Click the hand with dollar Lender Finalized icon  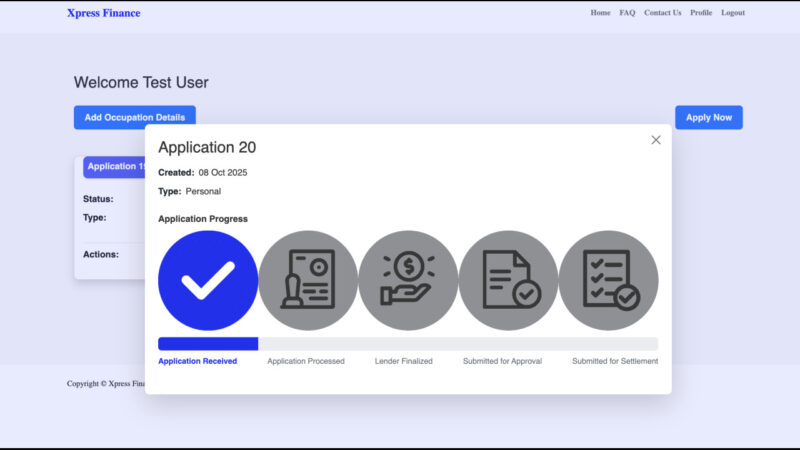408,280
